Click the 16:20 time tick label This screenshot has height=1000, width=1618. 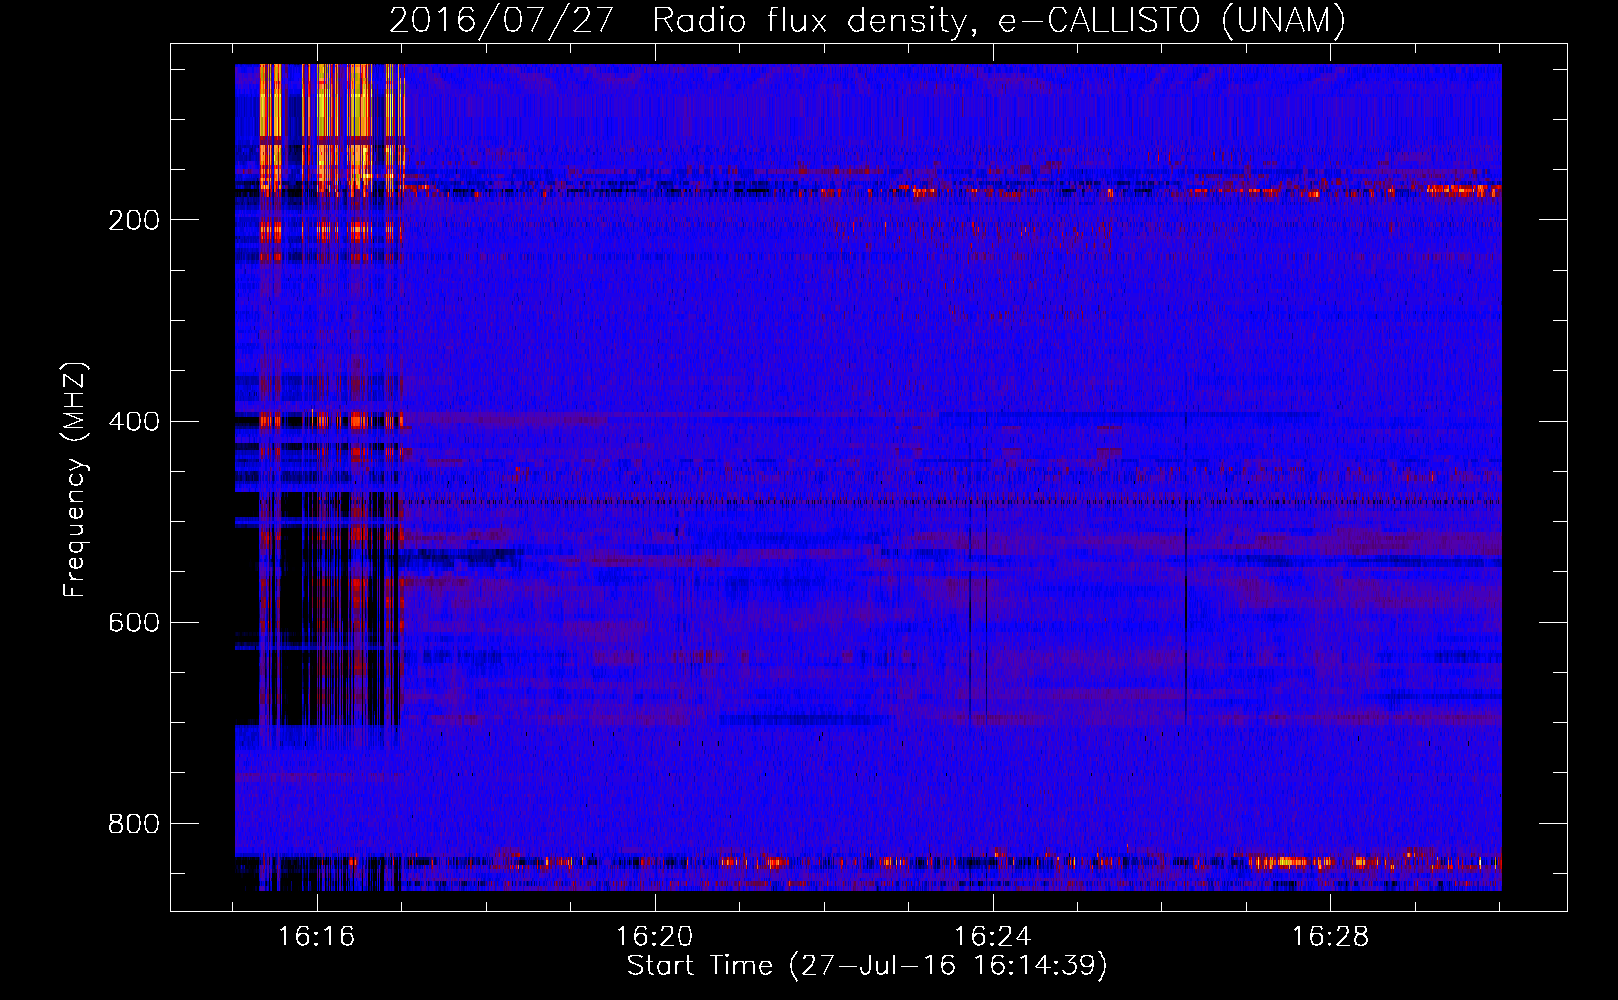[655, 936]
